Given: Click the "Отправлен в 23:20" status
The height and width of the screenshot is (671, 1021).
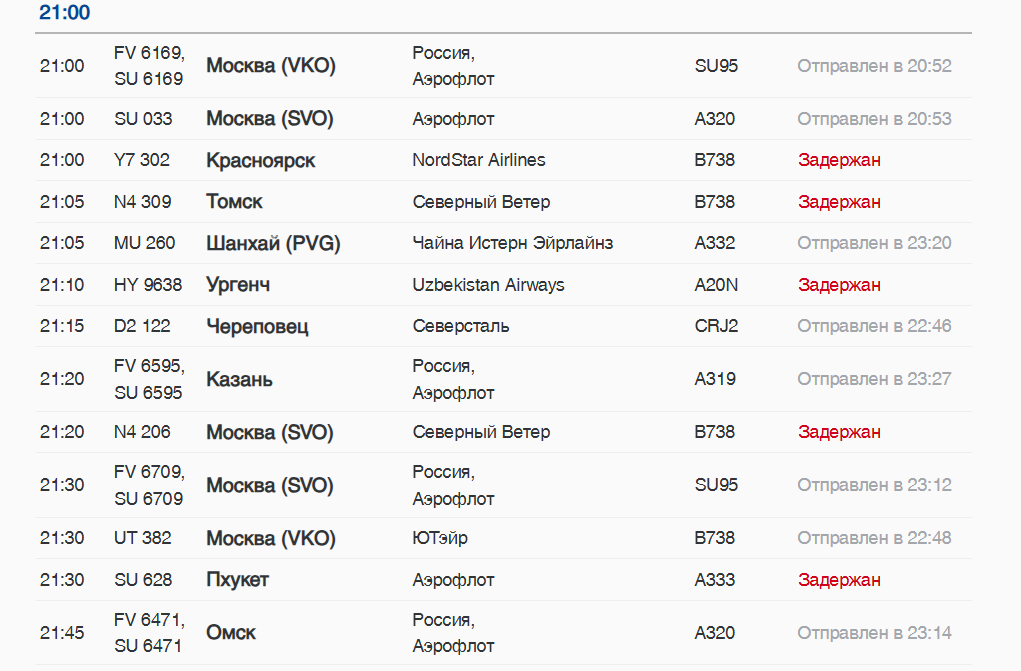Looking at the screenshot, I should [x=874, y=243].
